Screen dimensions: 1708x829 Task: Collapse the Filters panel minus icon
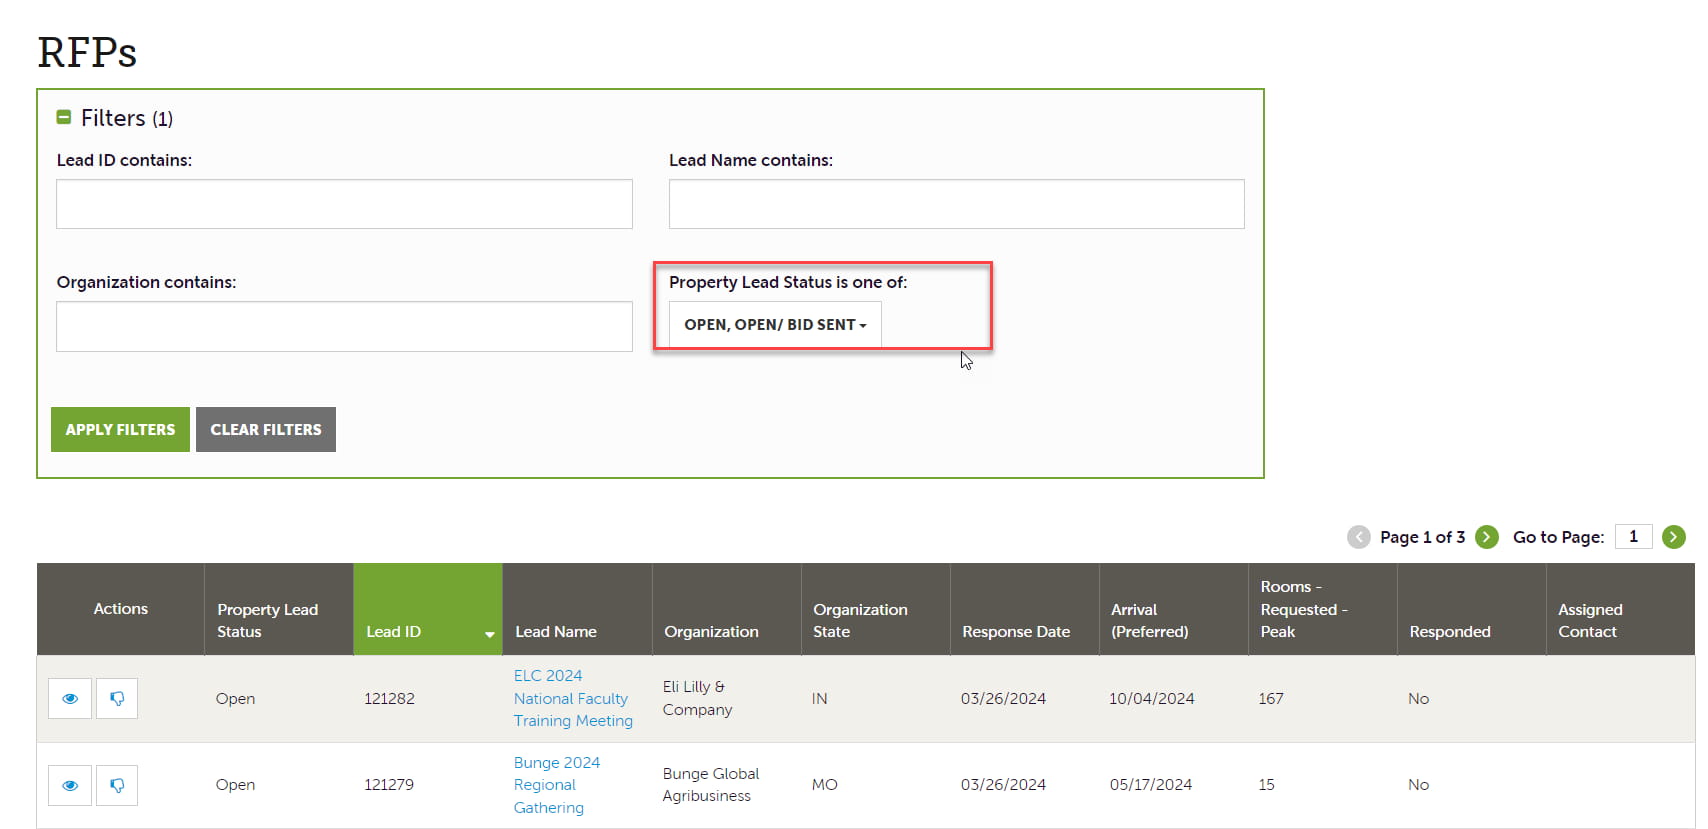click(x=63, y=118)
